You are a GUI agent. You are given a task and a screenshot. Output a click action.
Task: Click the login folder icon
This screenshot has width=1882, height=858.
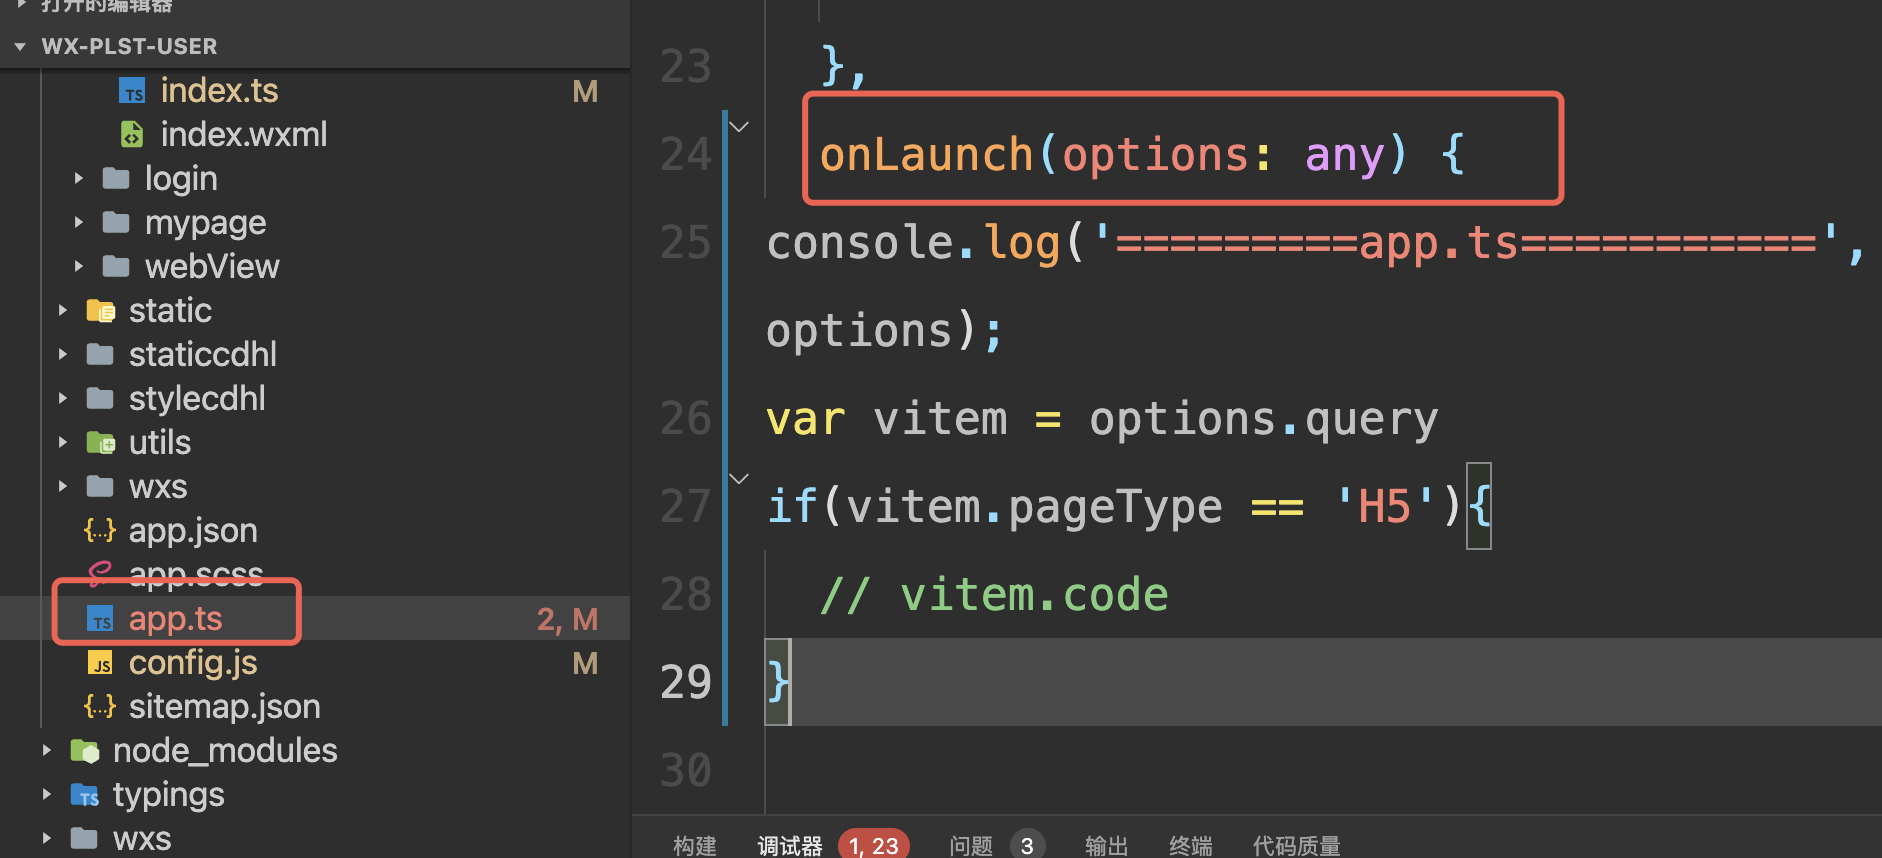point(116,178)
